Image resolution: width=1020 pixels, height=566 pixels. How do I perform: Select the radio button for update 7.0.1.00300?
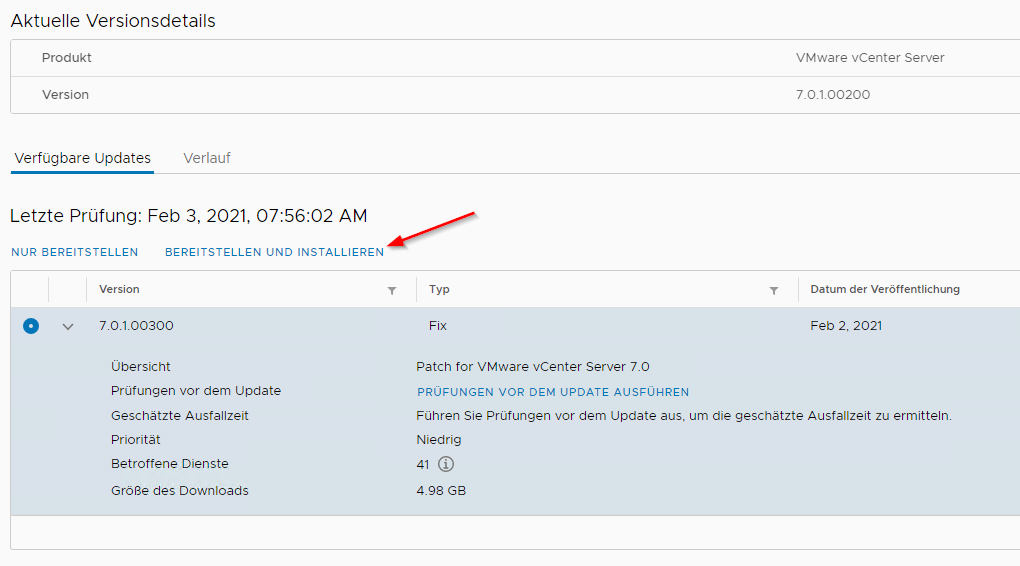31,326
